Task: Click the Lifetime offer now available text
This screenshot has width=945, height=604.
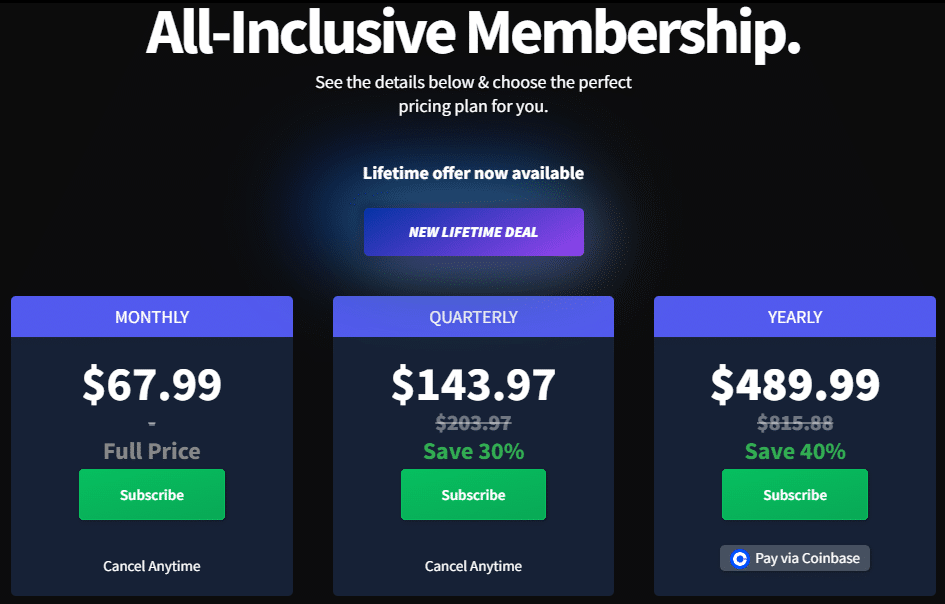Action: coord(473,173)
